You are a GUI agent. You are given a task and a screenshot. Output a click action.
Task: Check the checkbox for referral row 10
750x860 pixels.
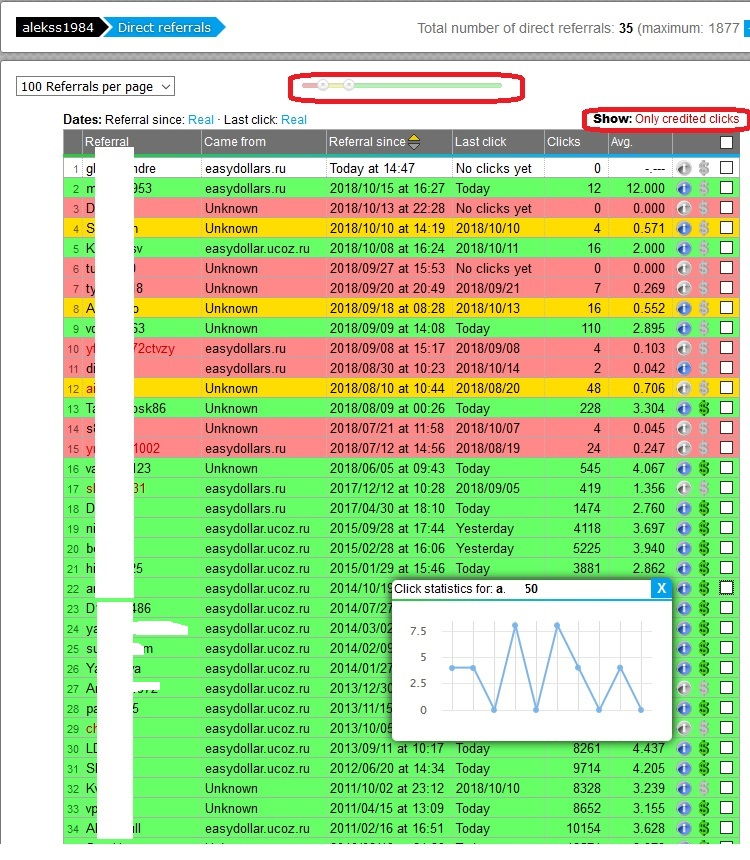[726, 348]
